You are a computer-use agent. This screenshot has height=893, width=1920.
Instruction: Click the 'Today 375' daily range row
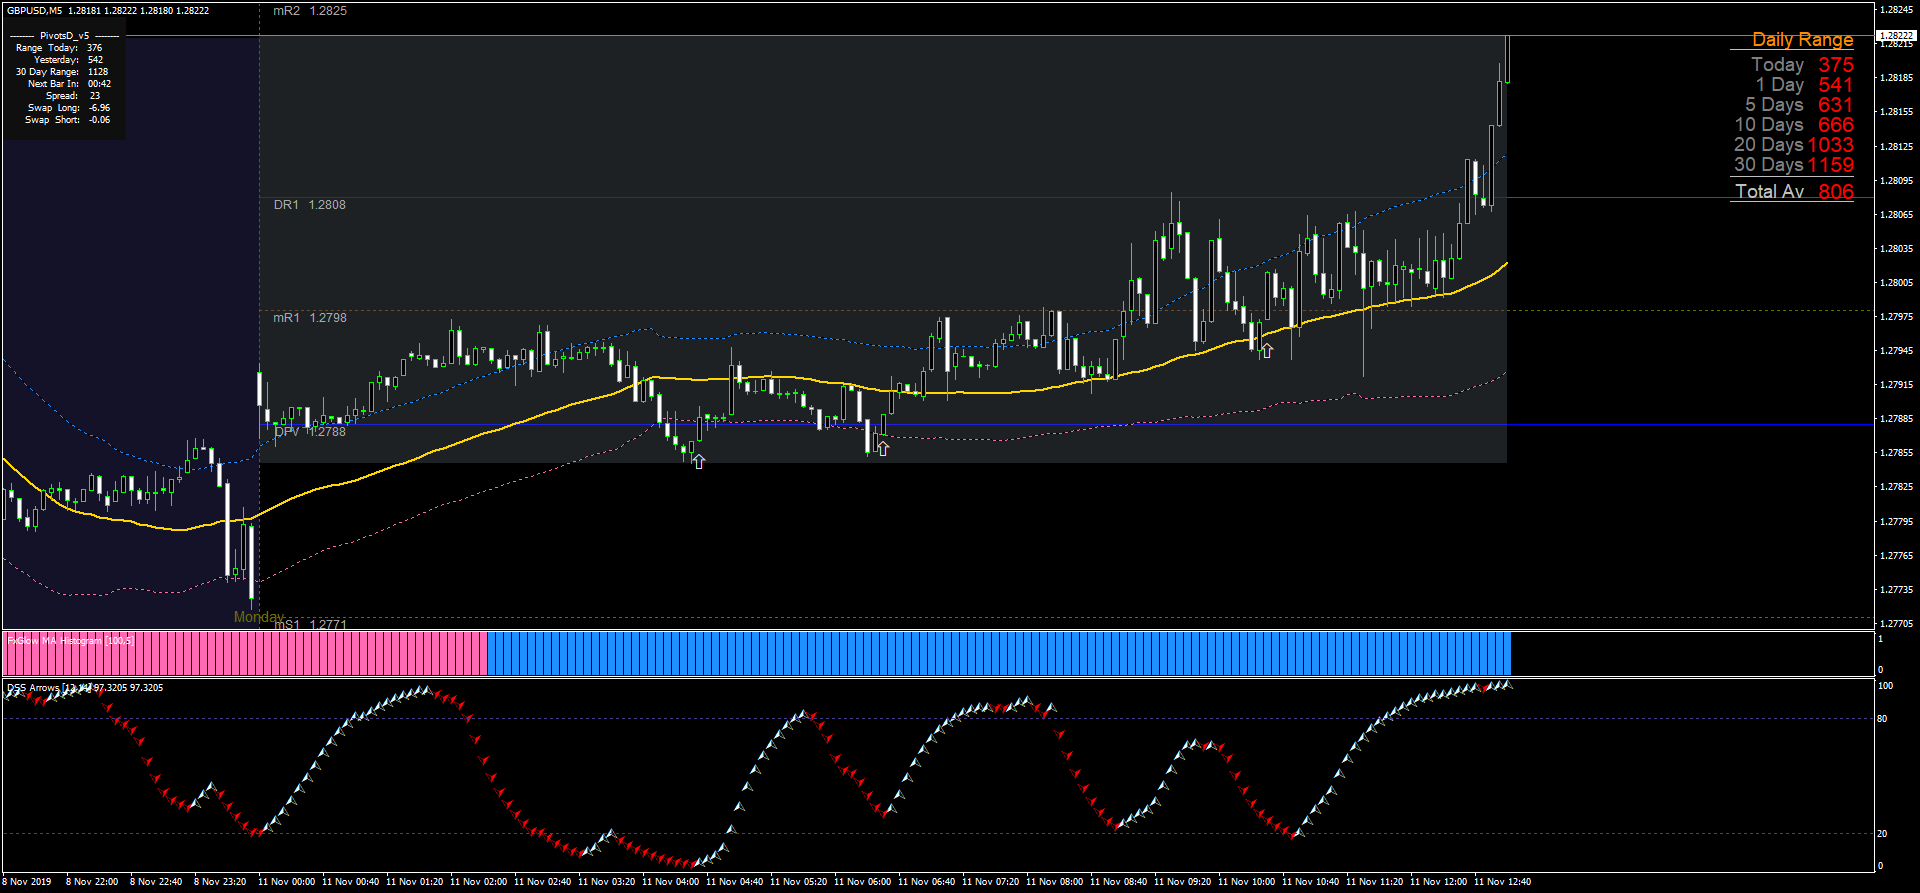click(x=1802, y=65)
